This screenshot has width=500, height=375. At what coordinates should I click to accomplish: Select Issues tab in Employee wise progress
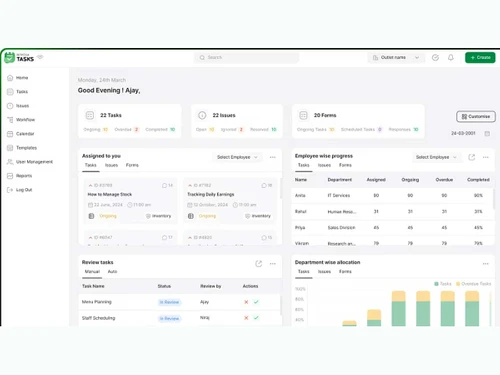click(324, 165)
